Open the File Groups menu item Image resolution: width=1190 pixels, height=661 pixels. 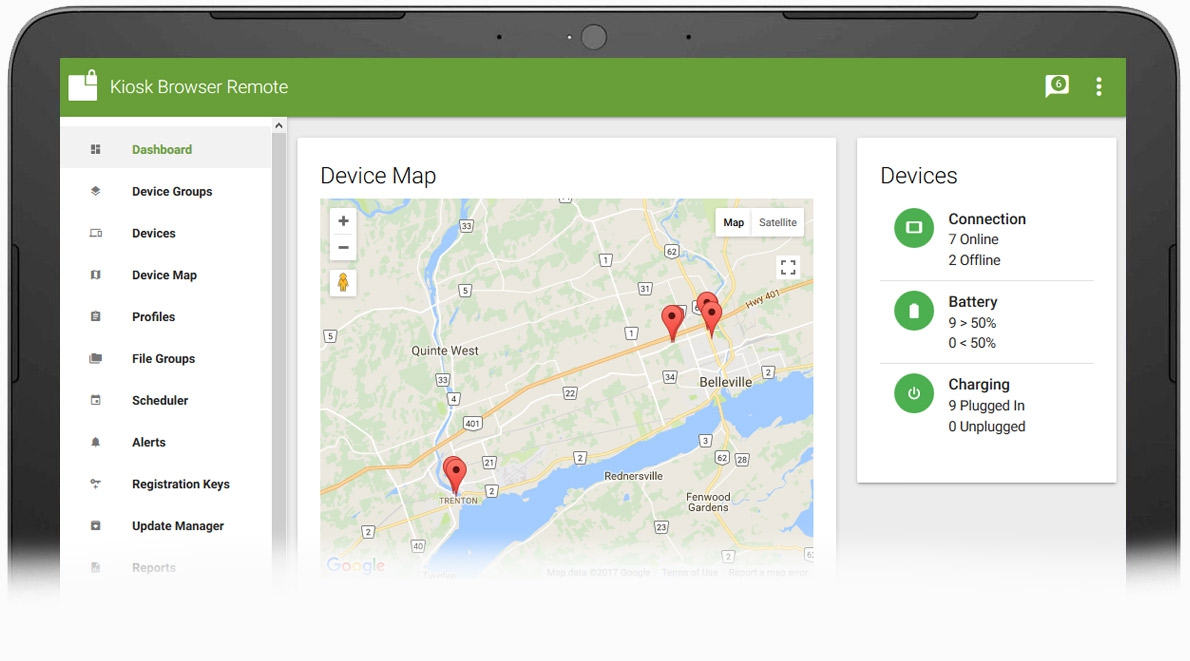(165, 358)
